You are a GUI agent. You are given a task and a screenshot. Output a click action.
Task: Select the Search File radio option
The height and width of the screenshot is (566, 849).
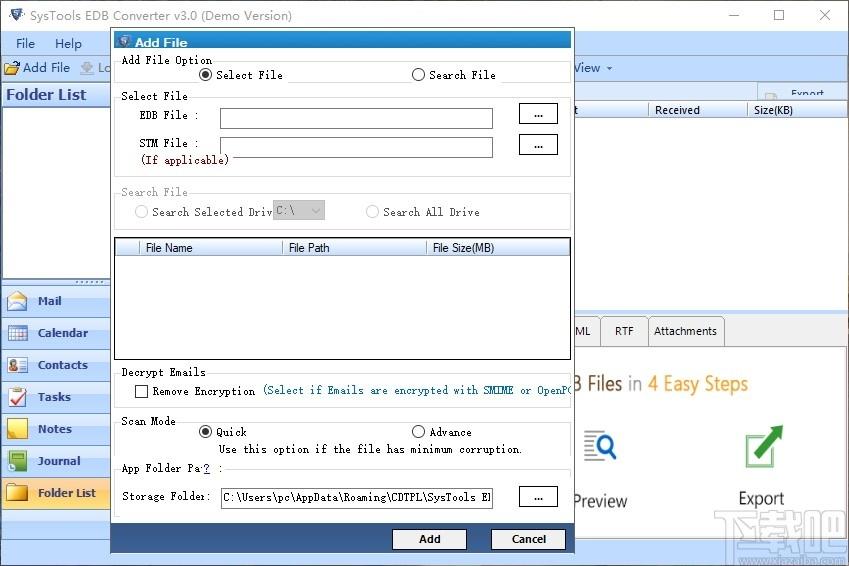pyautogui.click(x=418, y=75)
